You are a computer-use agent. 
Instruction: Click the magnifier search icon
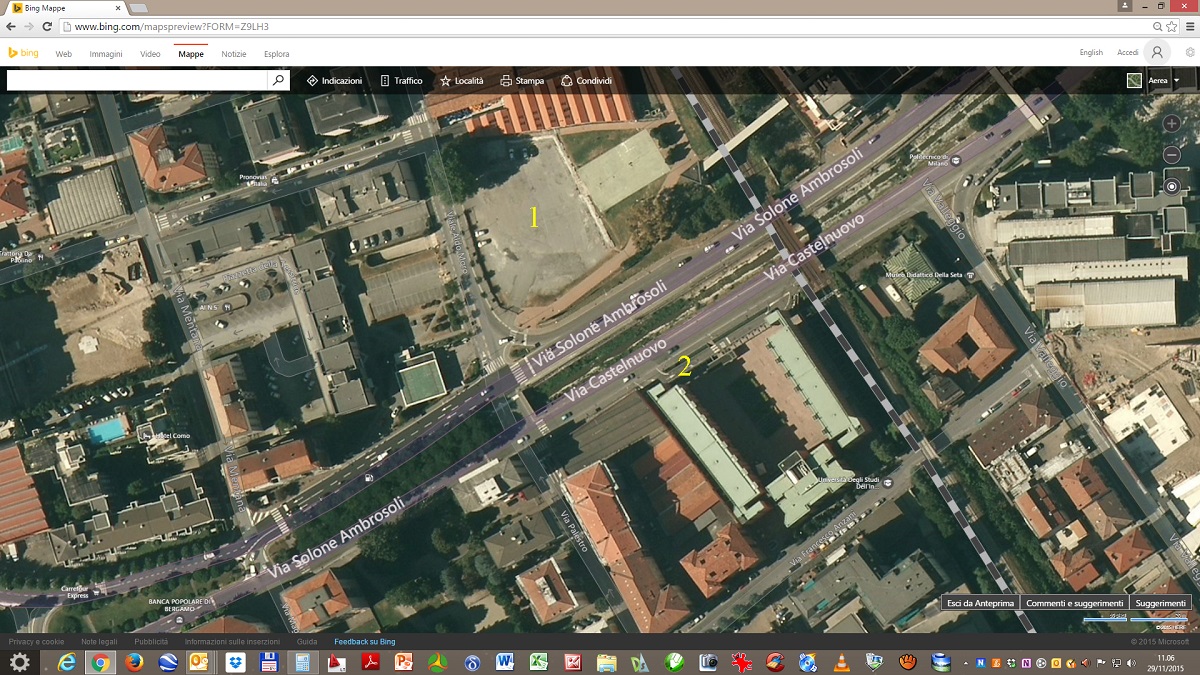pos(278,80)
